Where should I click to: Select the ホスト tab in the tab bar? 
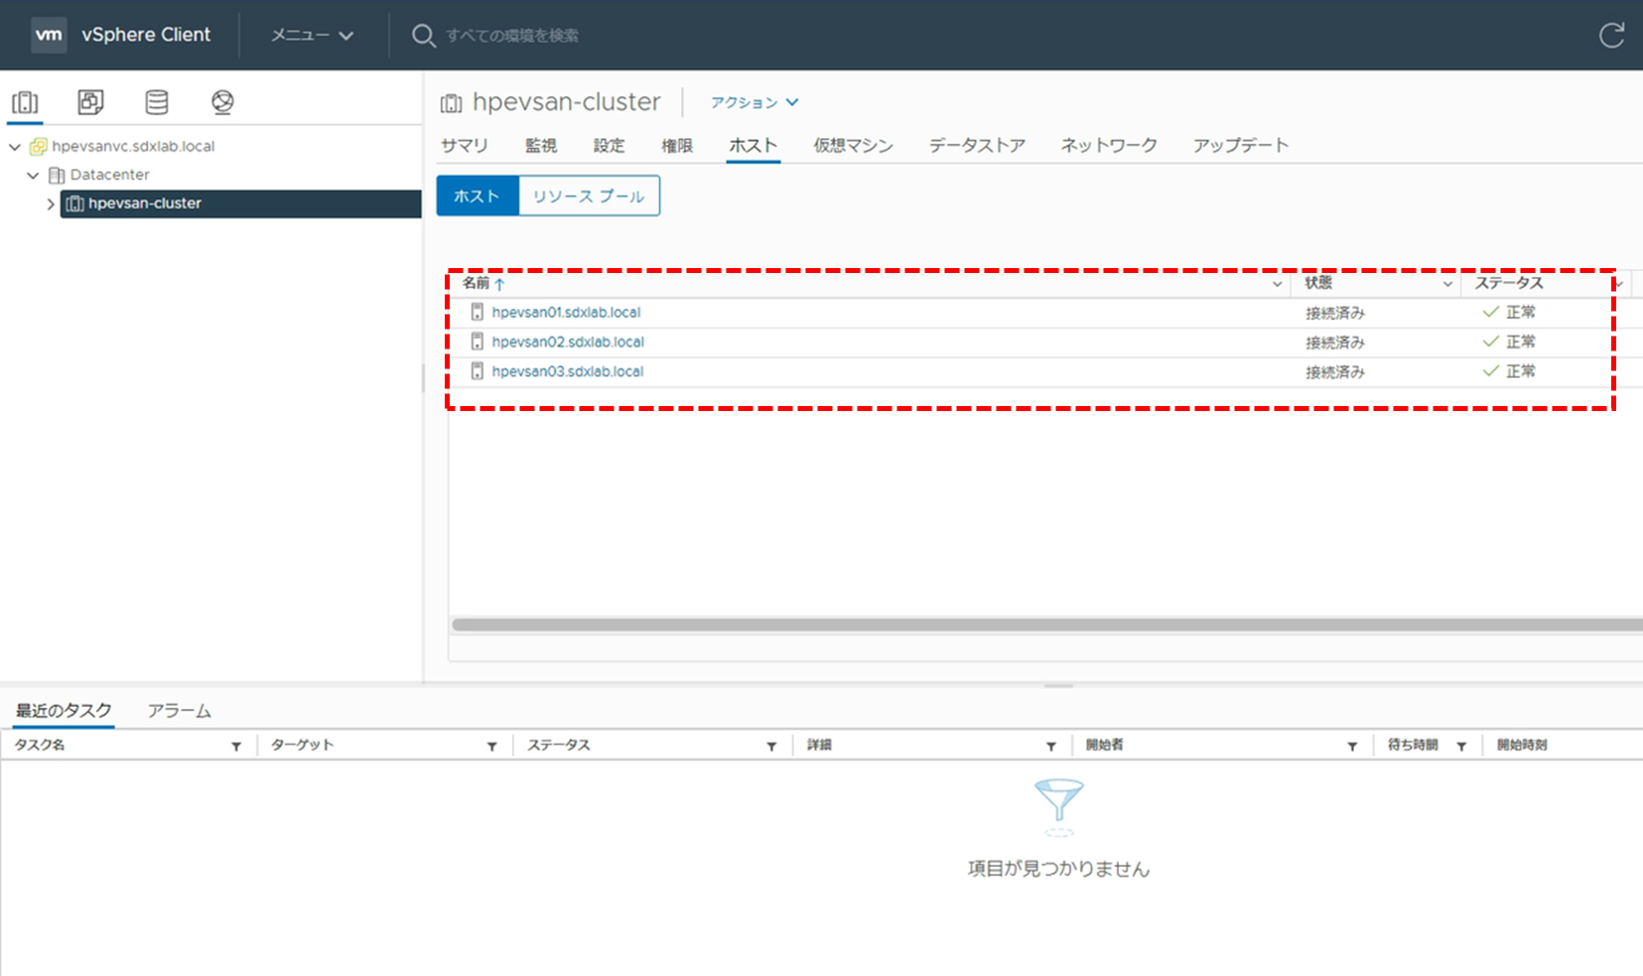click(753, 146)
